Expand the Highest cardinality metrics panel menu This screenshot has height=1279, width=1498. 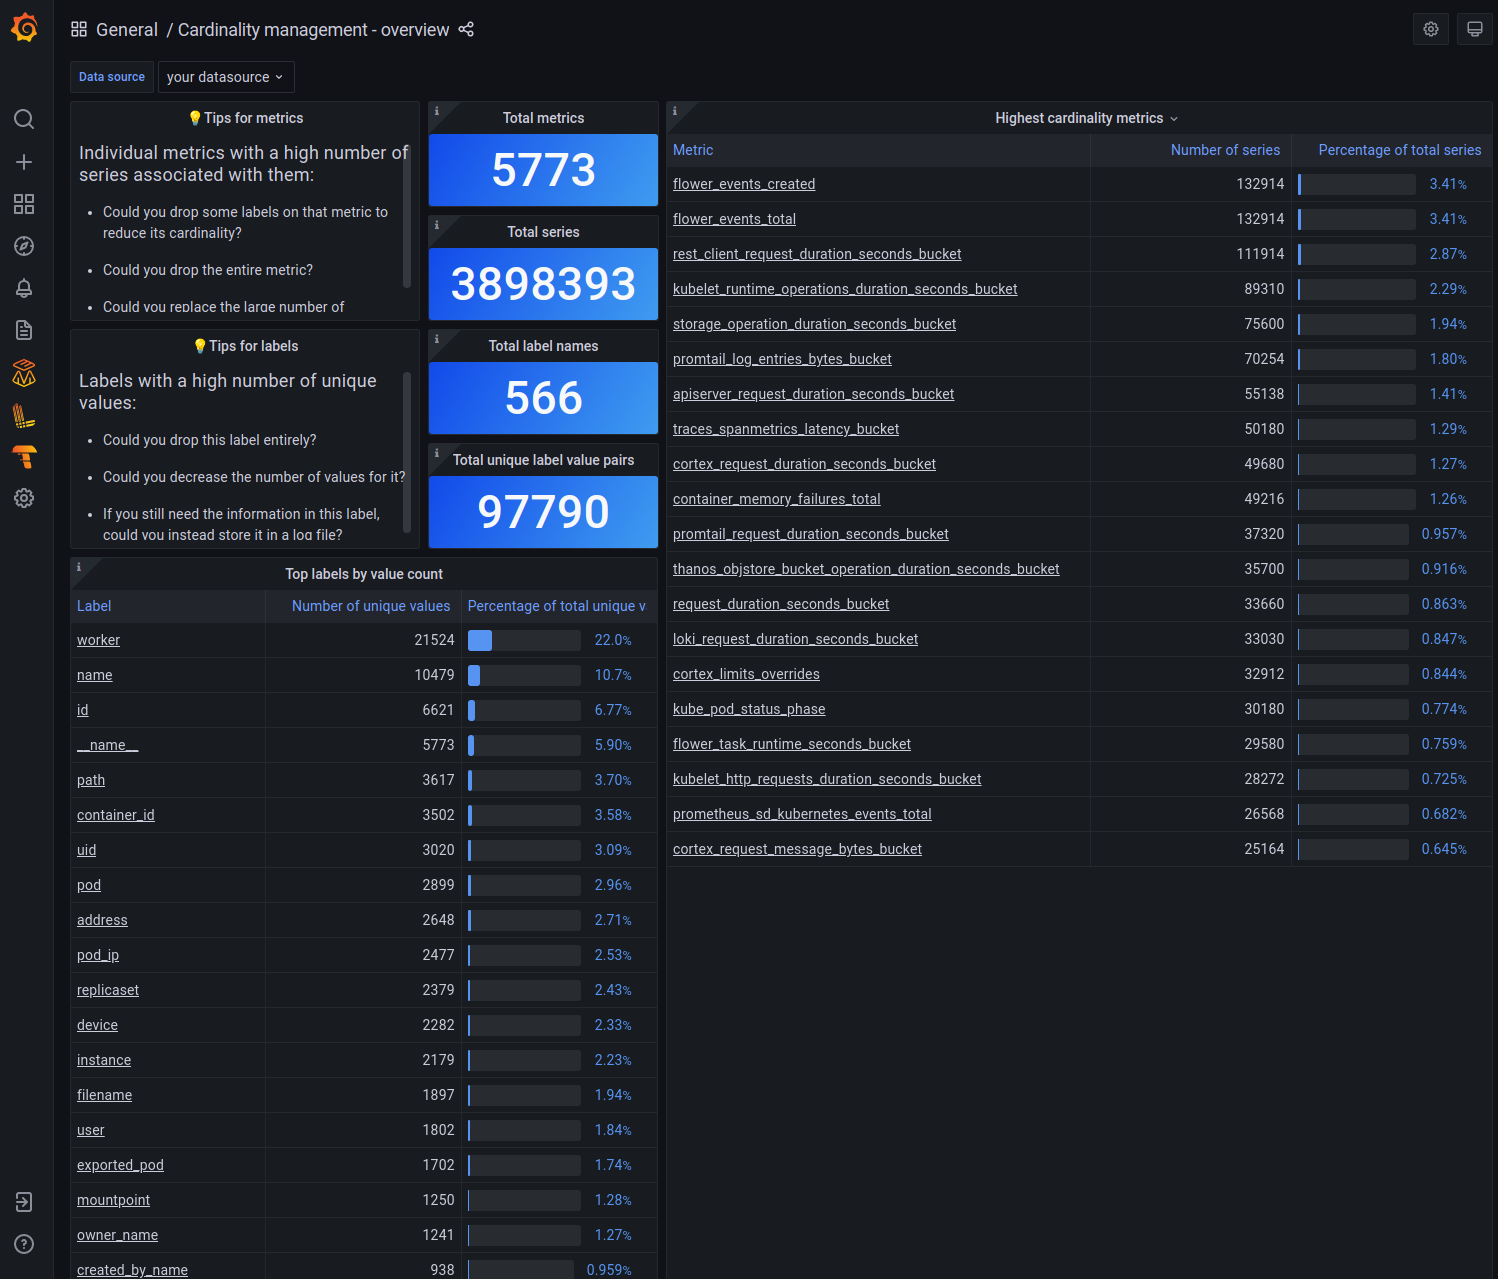point(1174,118)
